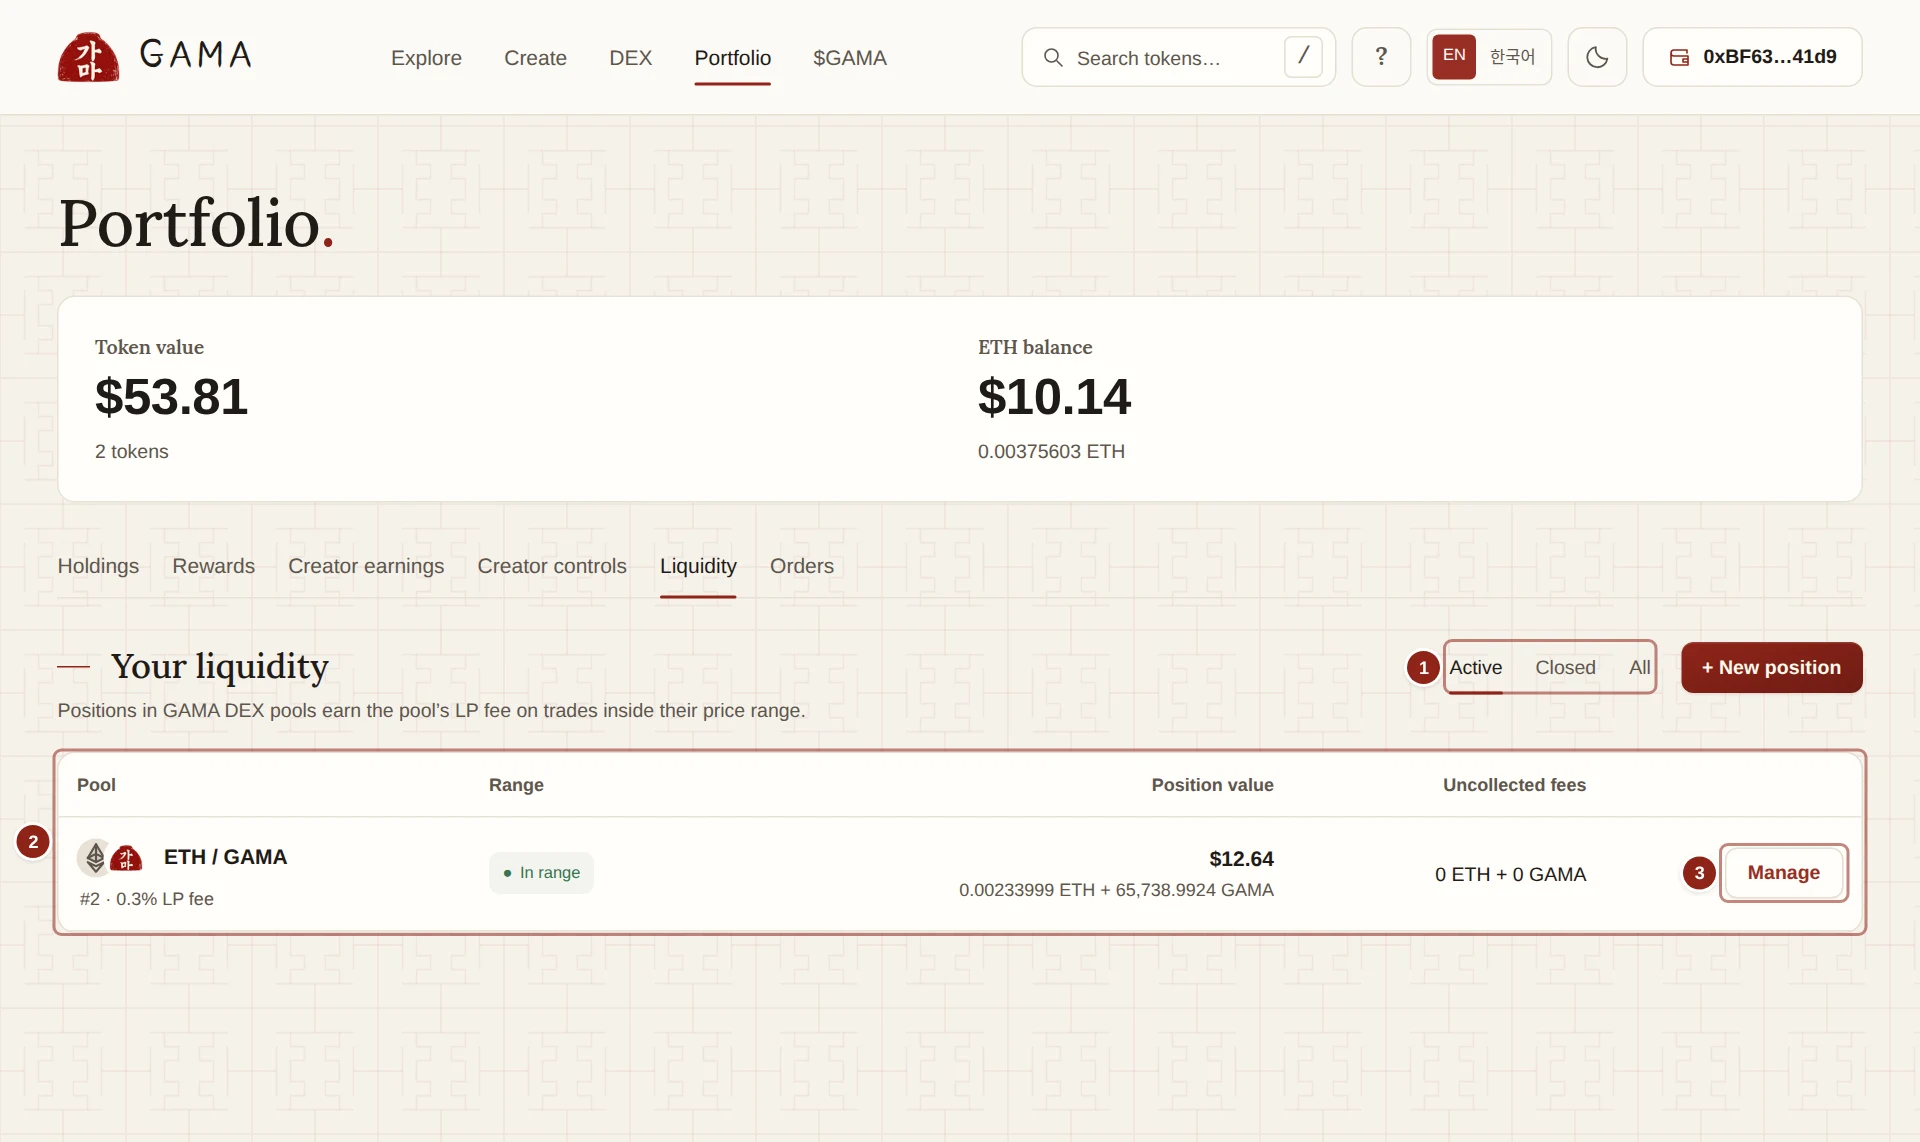This screenshot has height=1142, width=1920.
Task: Click the search magnifier icon
Action: (x=1053, y=58)
